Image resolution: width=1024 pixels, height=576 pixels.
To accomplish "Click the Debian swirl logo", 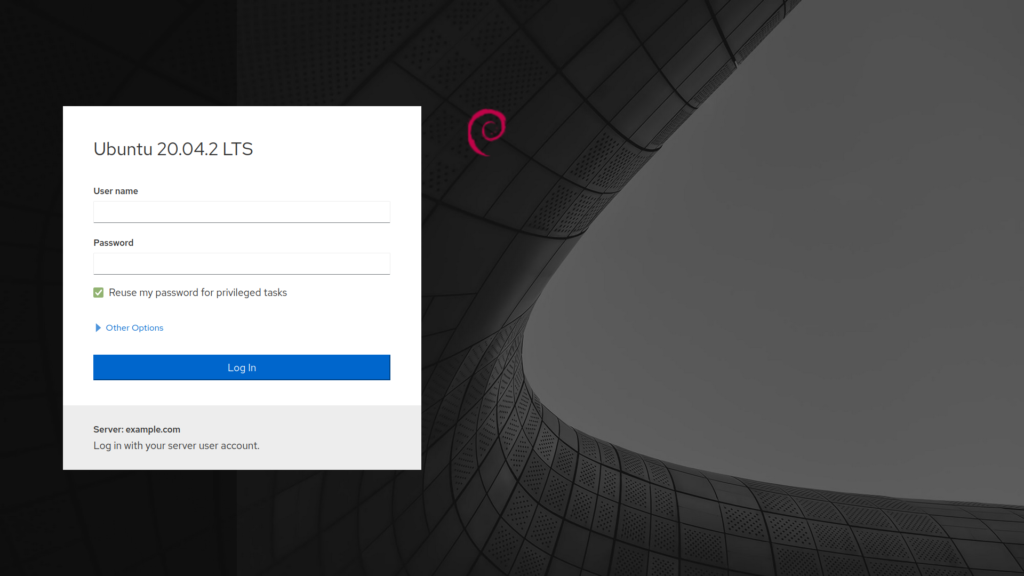I will pos(487,133).
